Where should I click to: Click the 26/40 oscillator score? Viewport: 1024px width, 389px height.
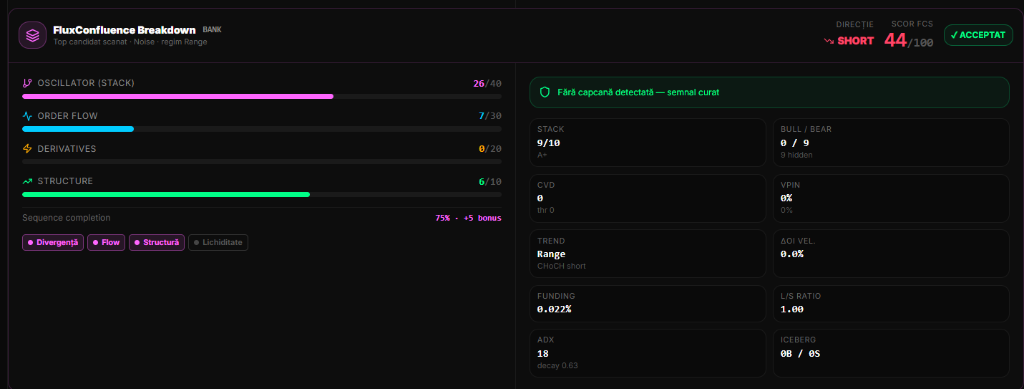click(x=487, y=84)
